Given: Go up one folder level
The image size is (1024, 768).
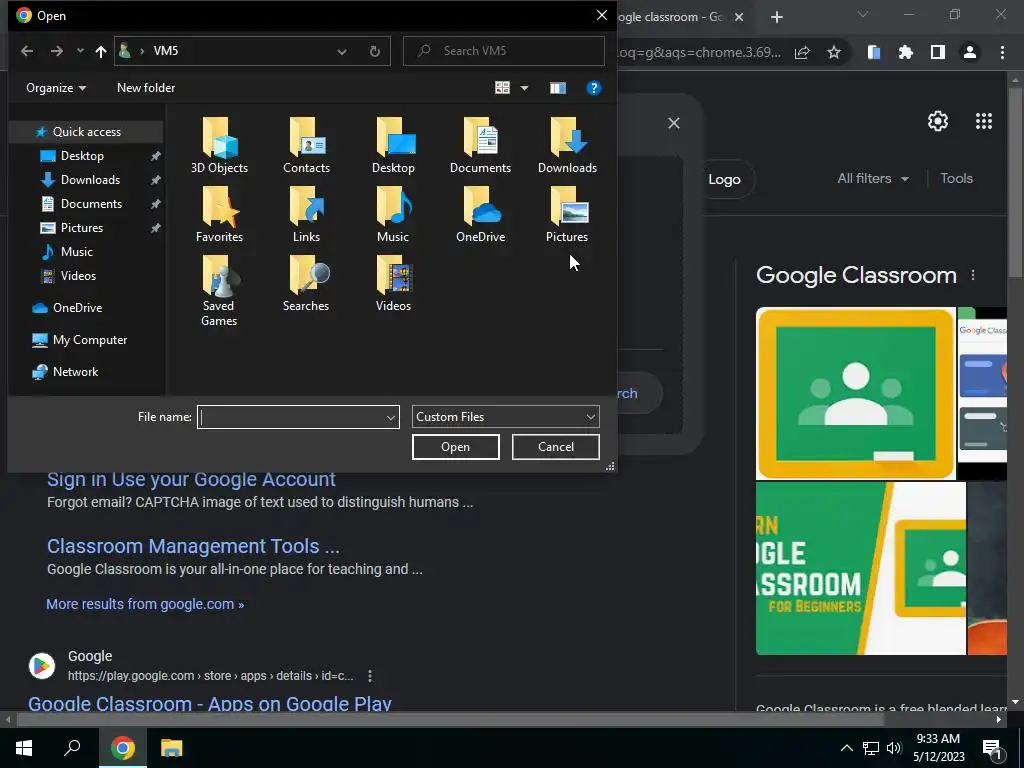Looking at the screenshot, I should pyautogui.click(x=101, y=51).
